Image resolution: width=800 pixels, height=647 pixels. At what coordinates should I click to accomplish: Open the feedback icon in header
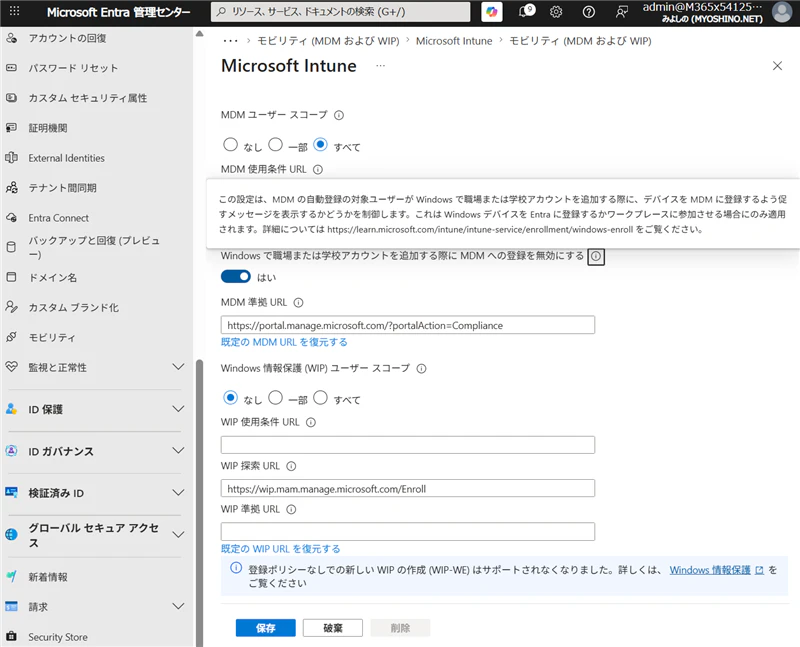[x=621, y=12]
